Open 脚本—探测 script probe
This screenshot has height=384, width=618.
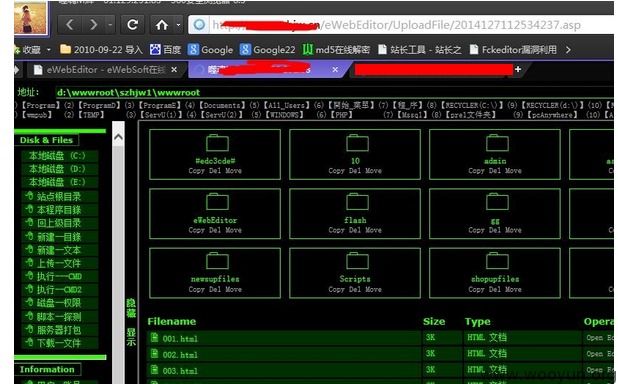pyautogui.click(x=60, y=317)
